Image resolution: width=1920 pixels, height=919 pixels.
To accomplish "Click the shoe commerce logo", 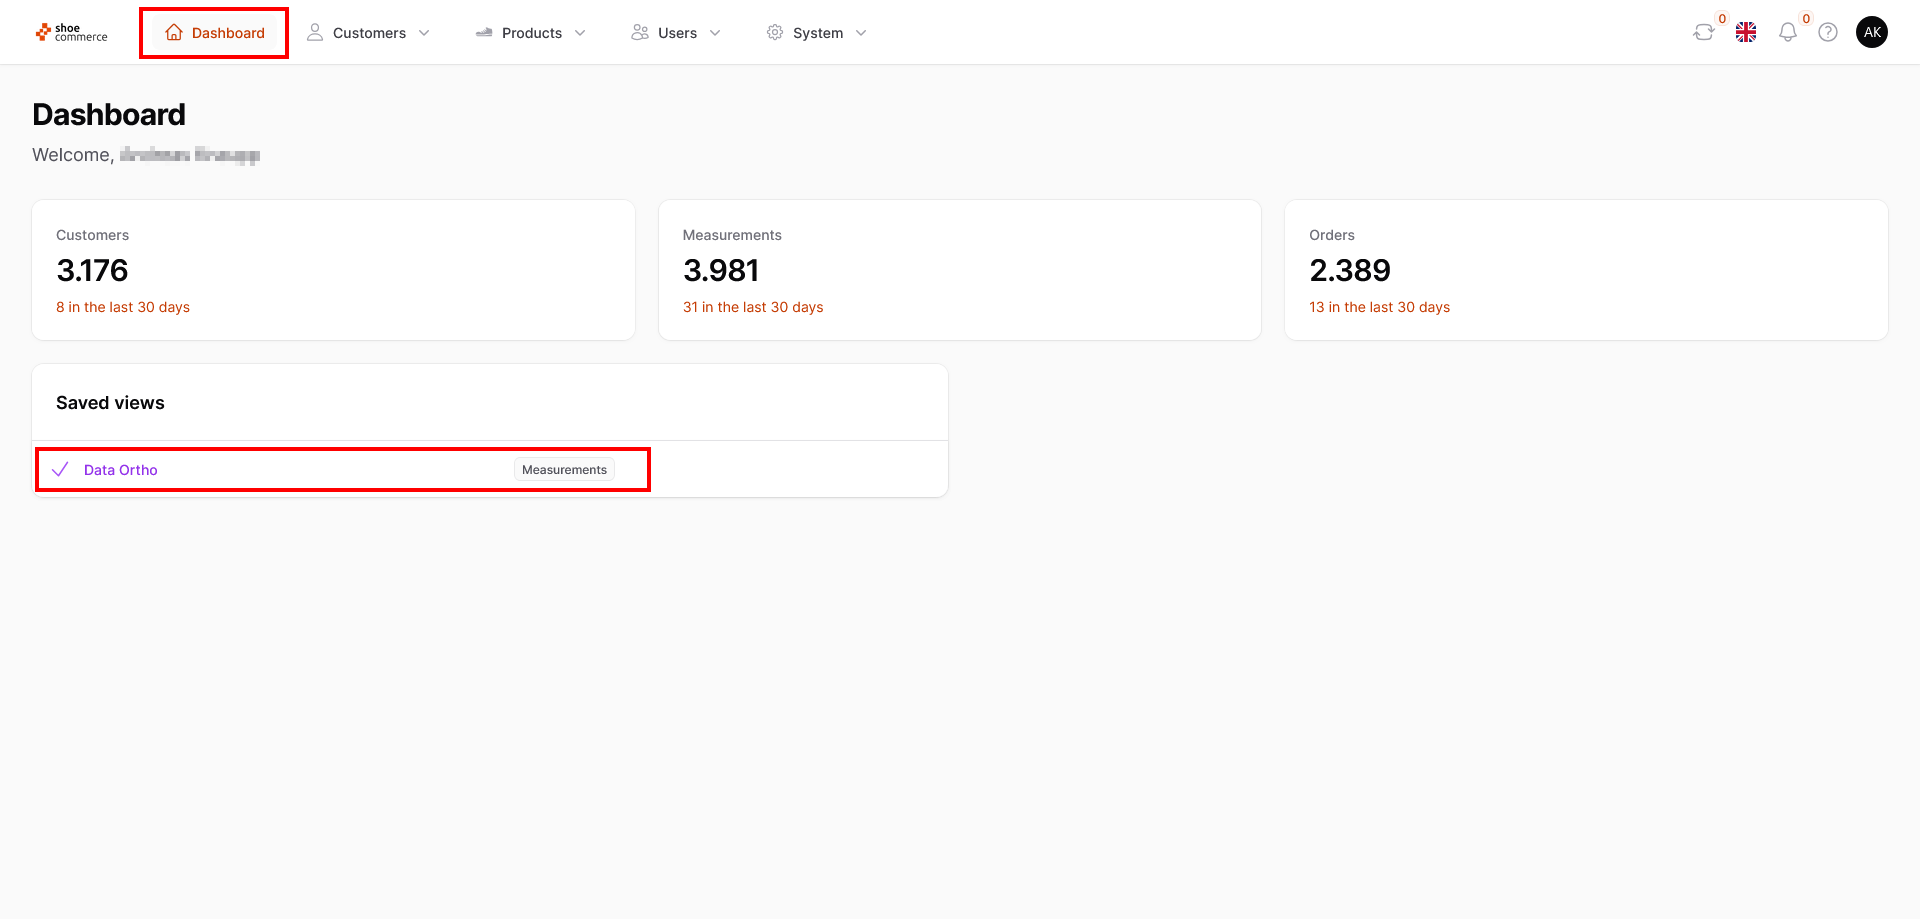I will point(71,33).
